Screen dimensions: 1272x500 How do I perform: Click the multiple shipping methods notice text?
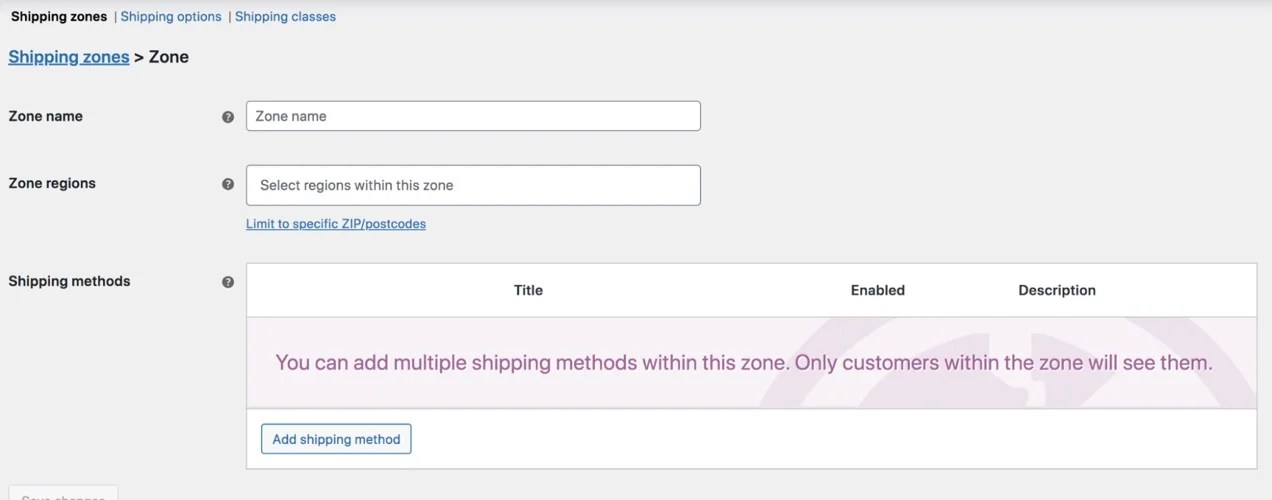tap(743, 363)
